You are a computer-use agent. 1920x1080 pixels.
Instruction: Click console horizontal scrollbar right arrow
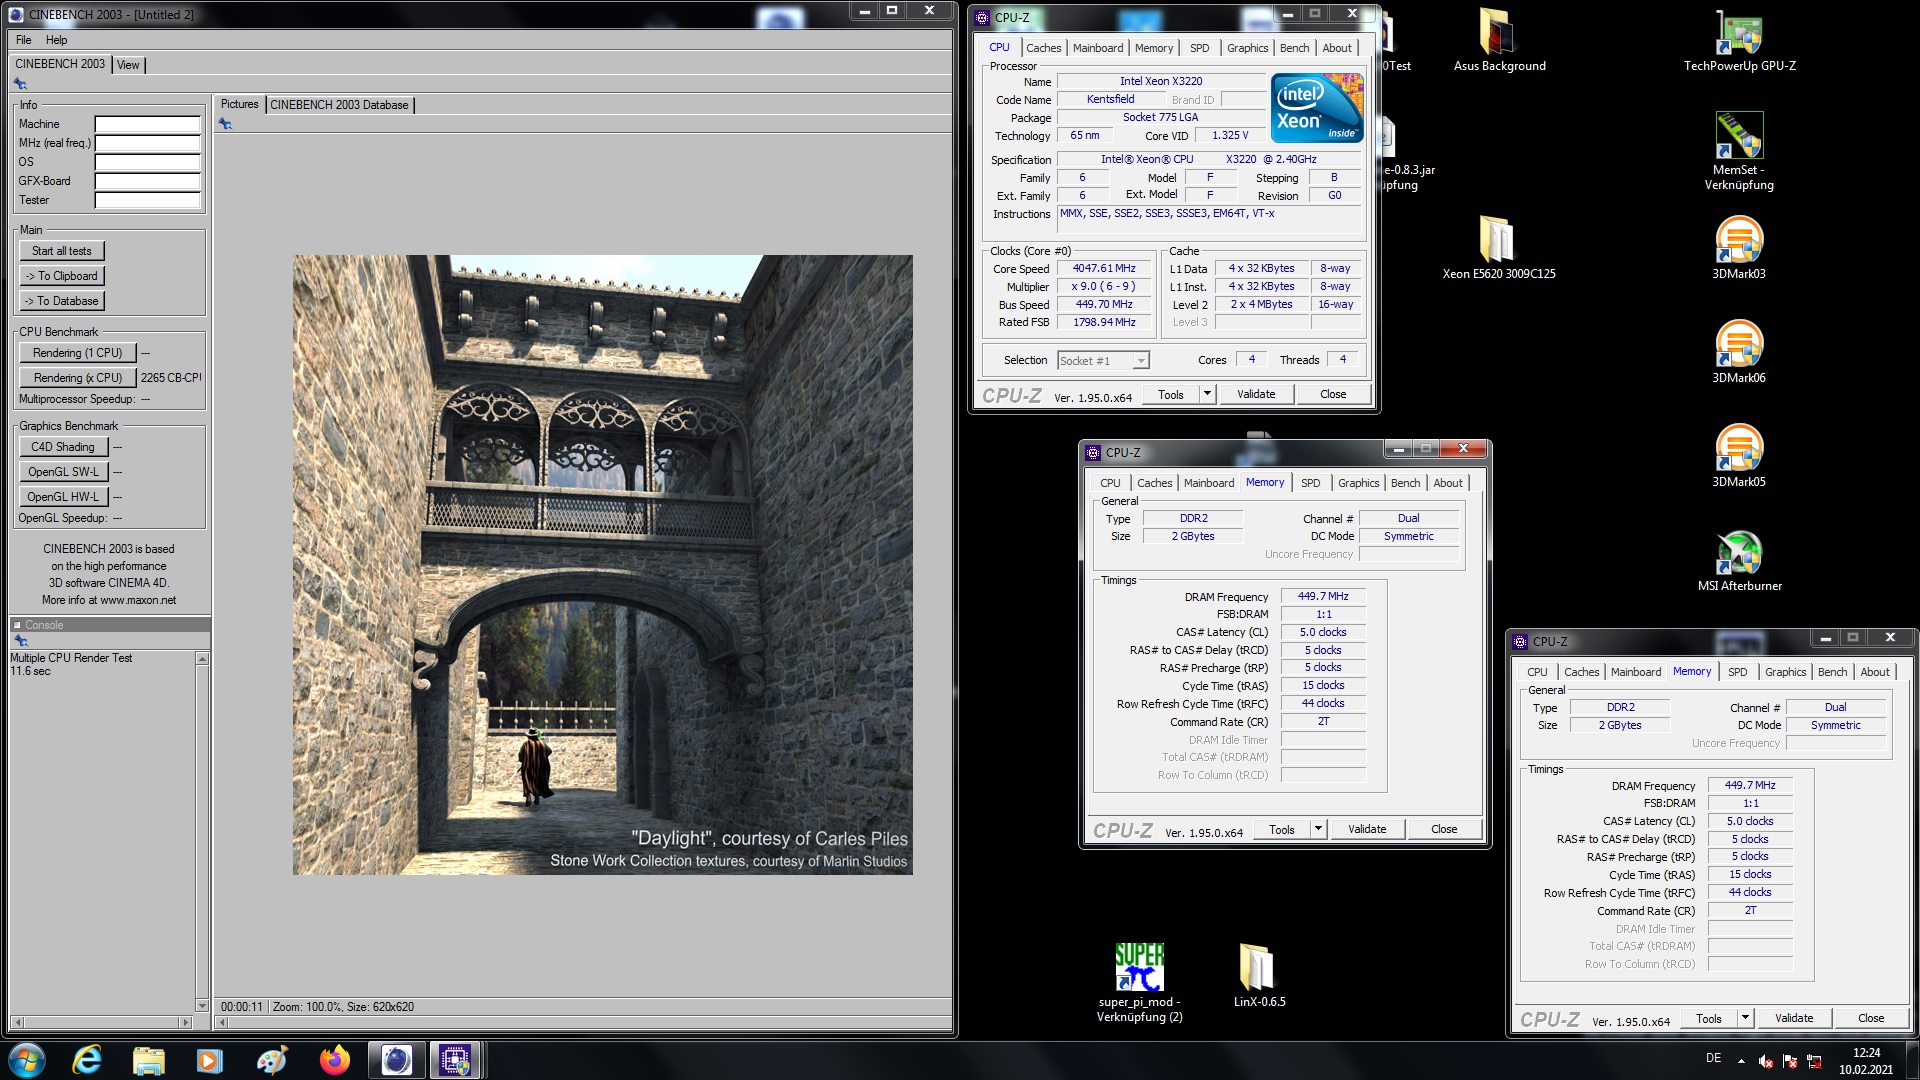(186, 1022)
